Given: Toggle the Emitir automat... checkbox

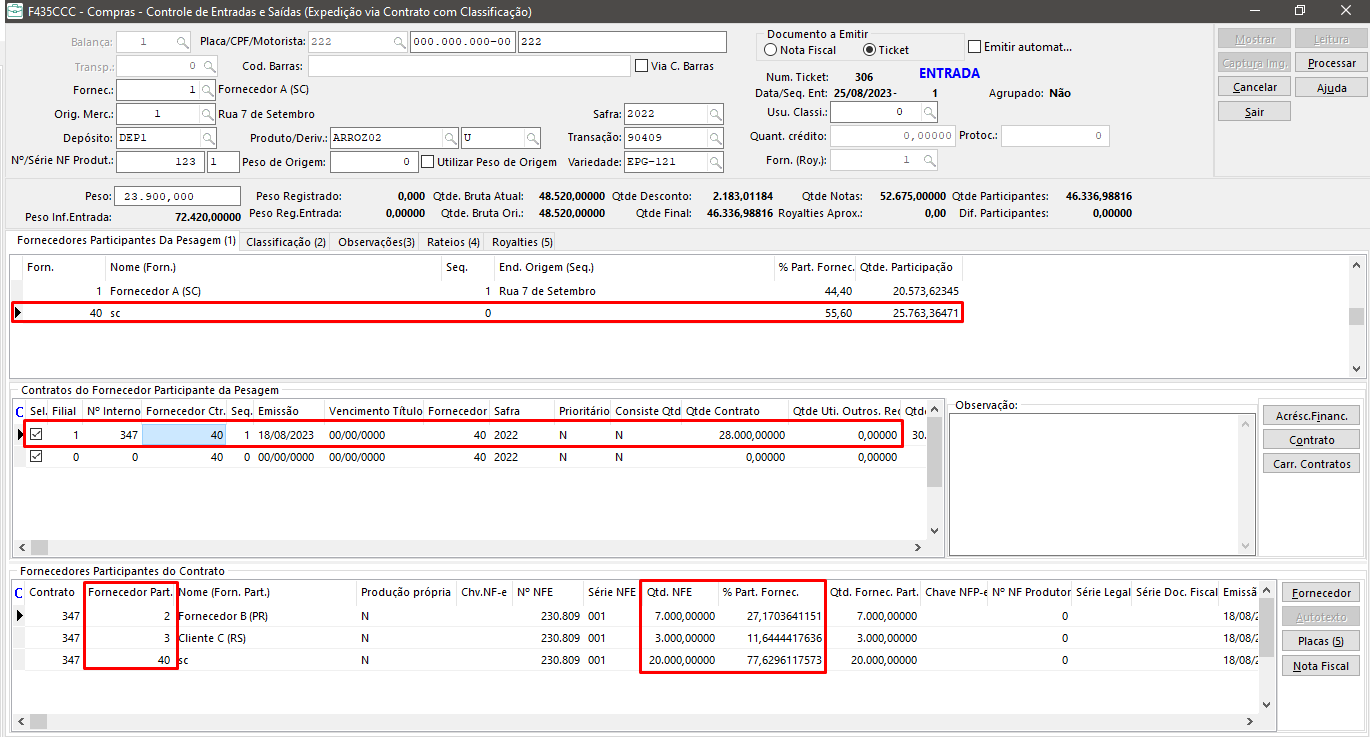Looking at the screenshot, I should (x=975, y=47).
